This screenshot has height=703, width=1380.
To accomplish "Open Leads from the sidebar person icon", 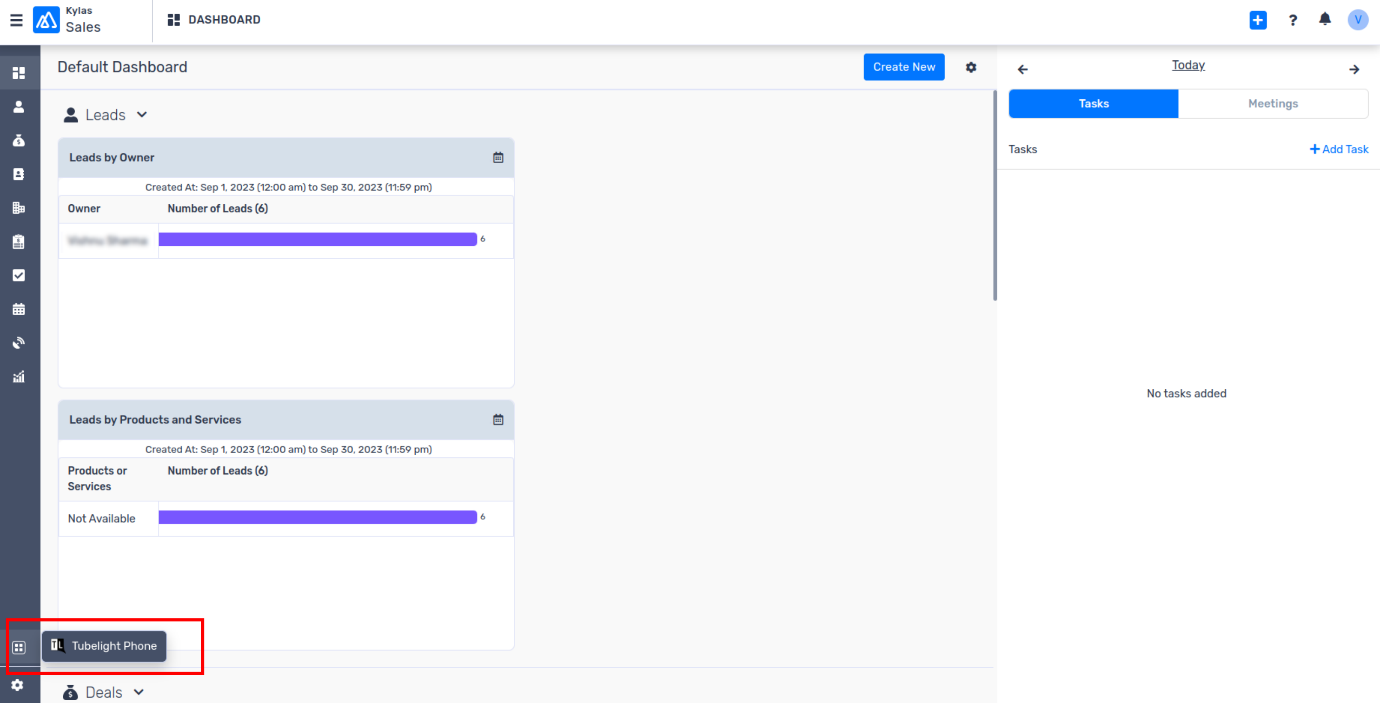I will pos(18,106).
